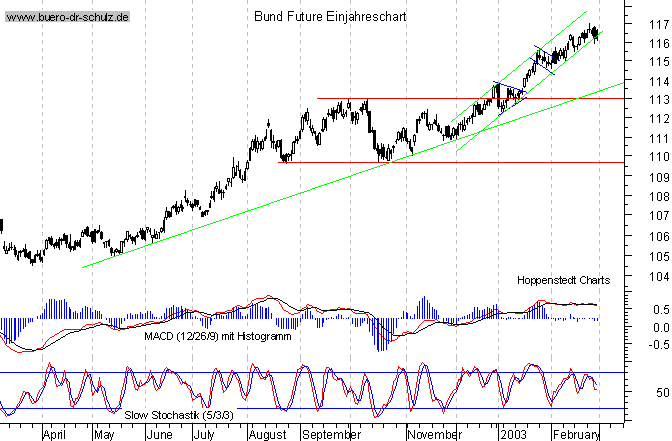
Task: Click the 110 price axis value
Action: tap(659, 157)
